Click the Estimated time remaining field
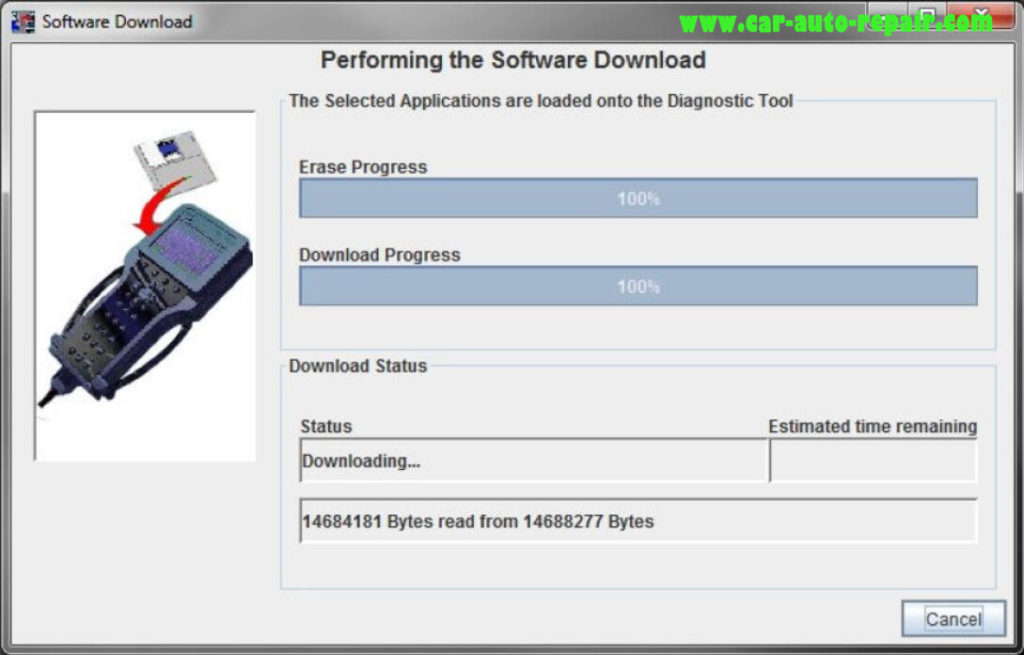Viewport: 1024px width, 655px height. coord(874,460)
